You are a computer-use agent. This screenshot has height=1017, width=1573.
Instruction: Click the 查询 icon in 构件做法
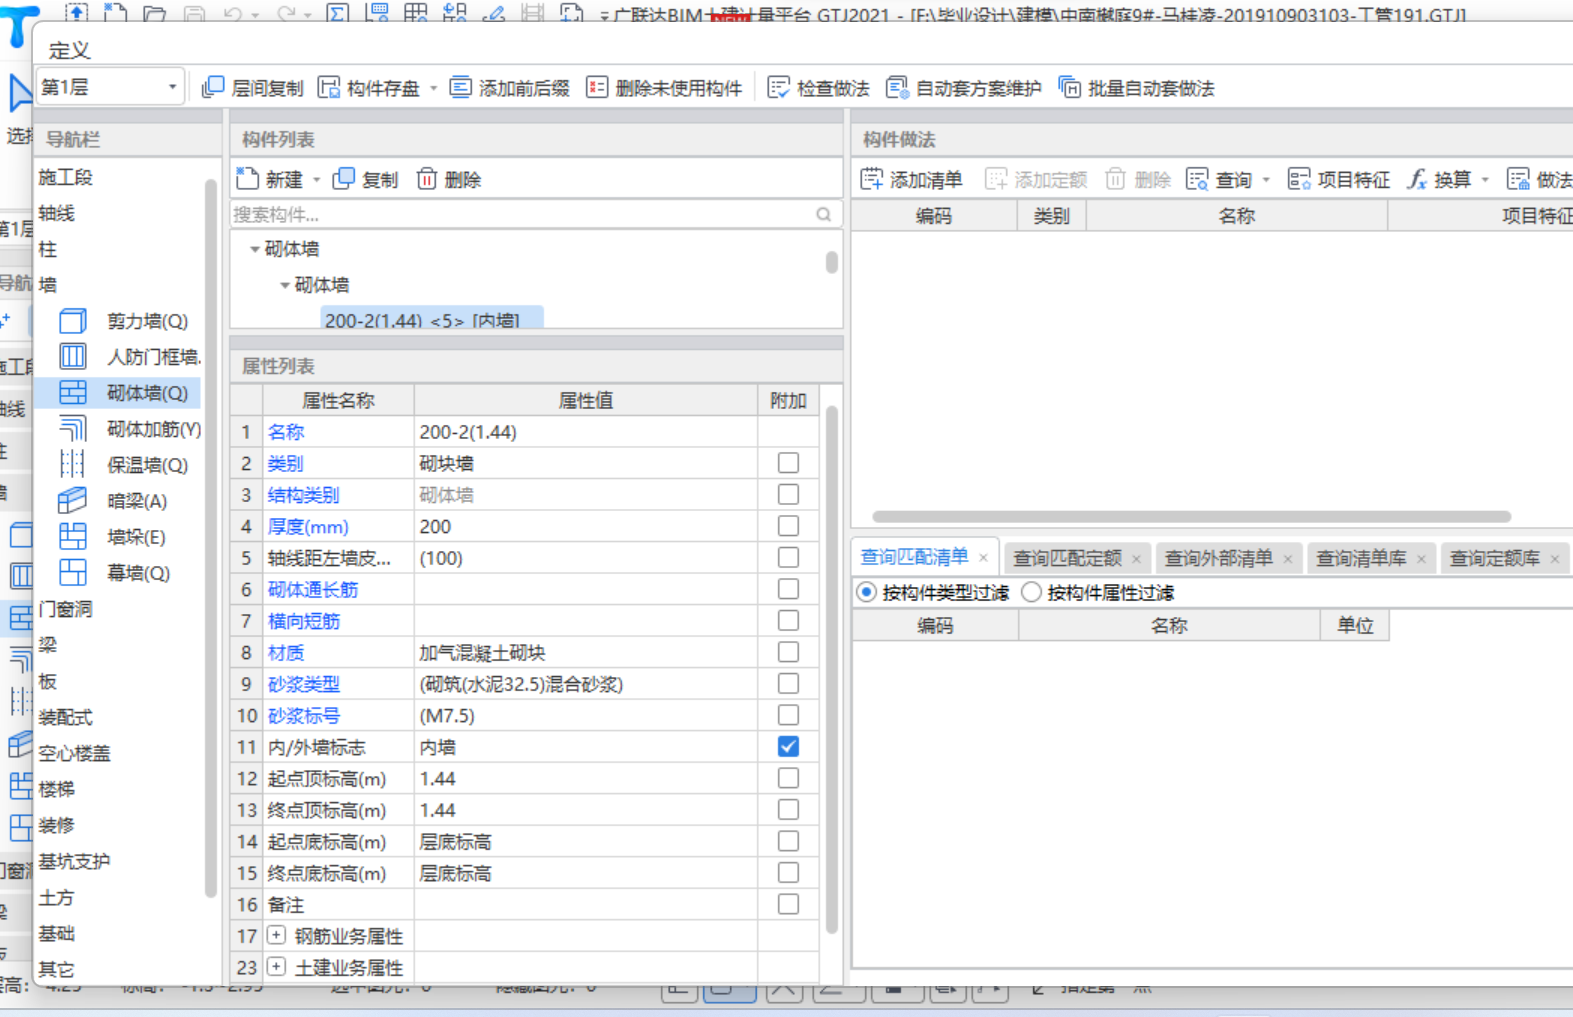(1197, 179)
